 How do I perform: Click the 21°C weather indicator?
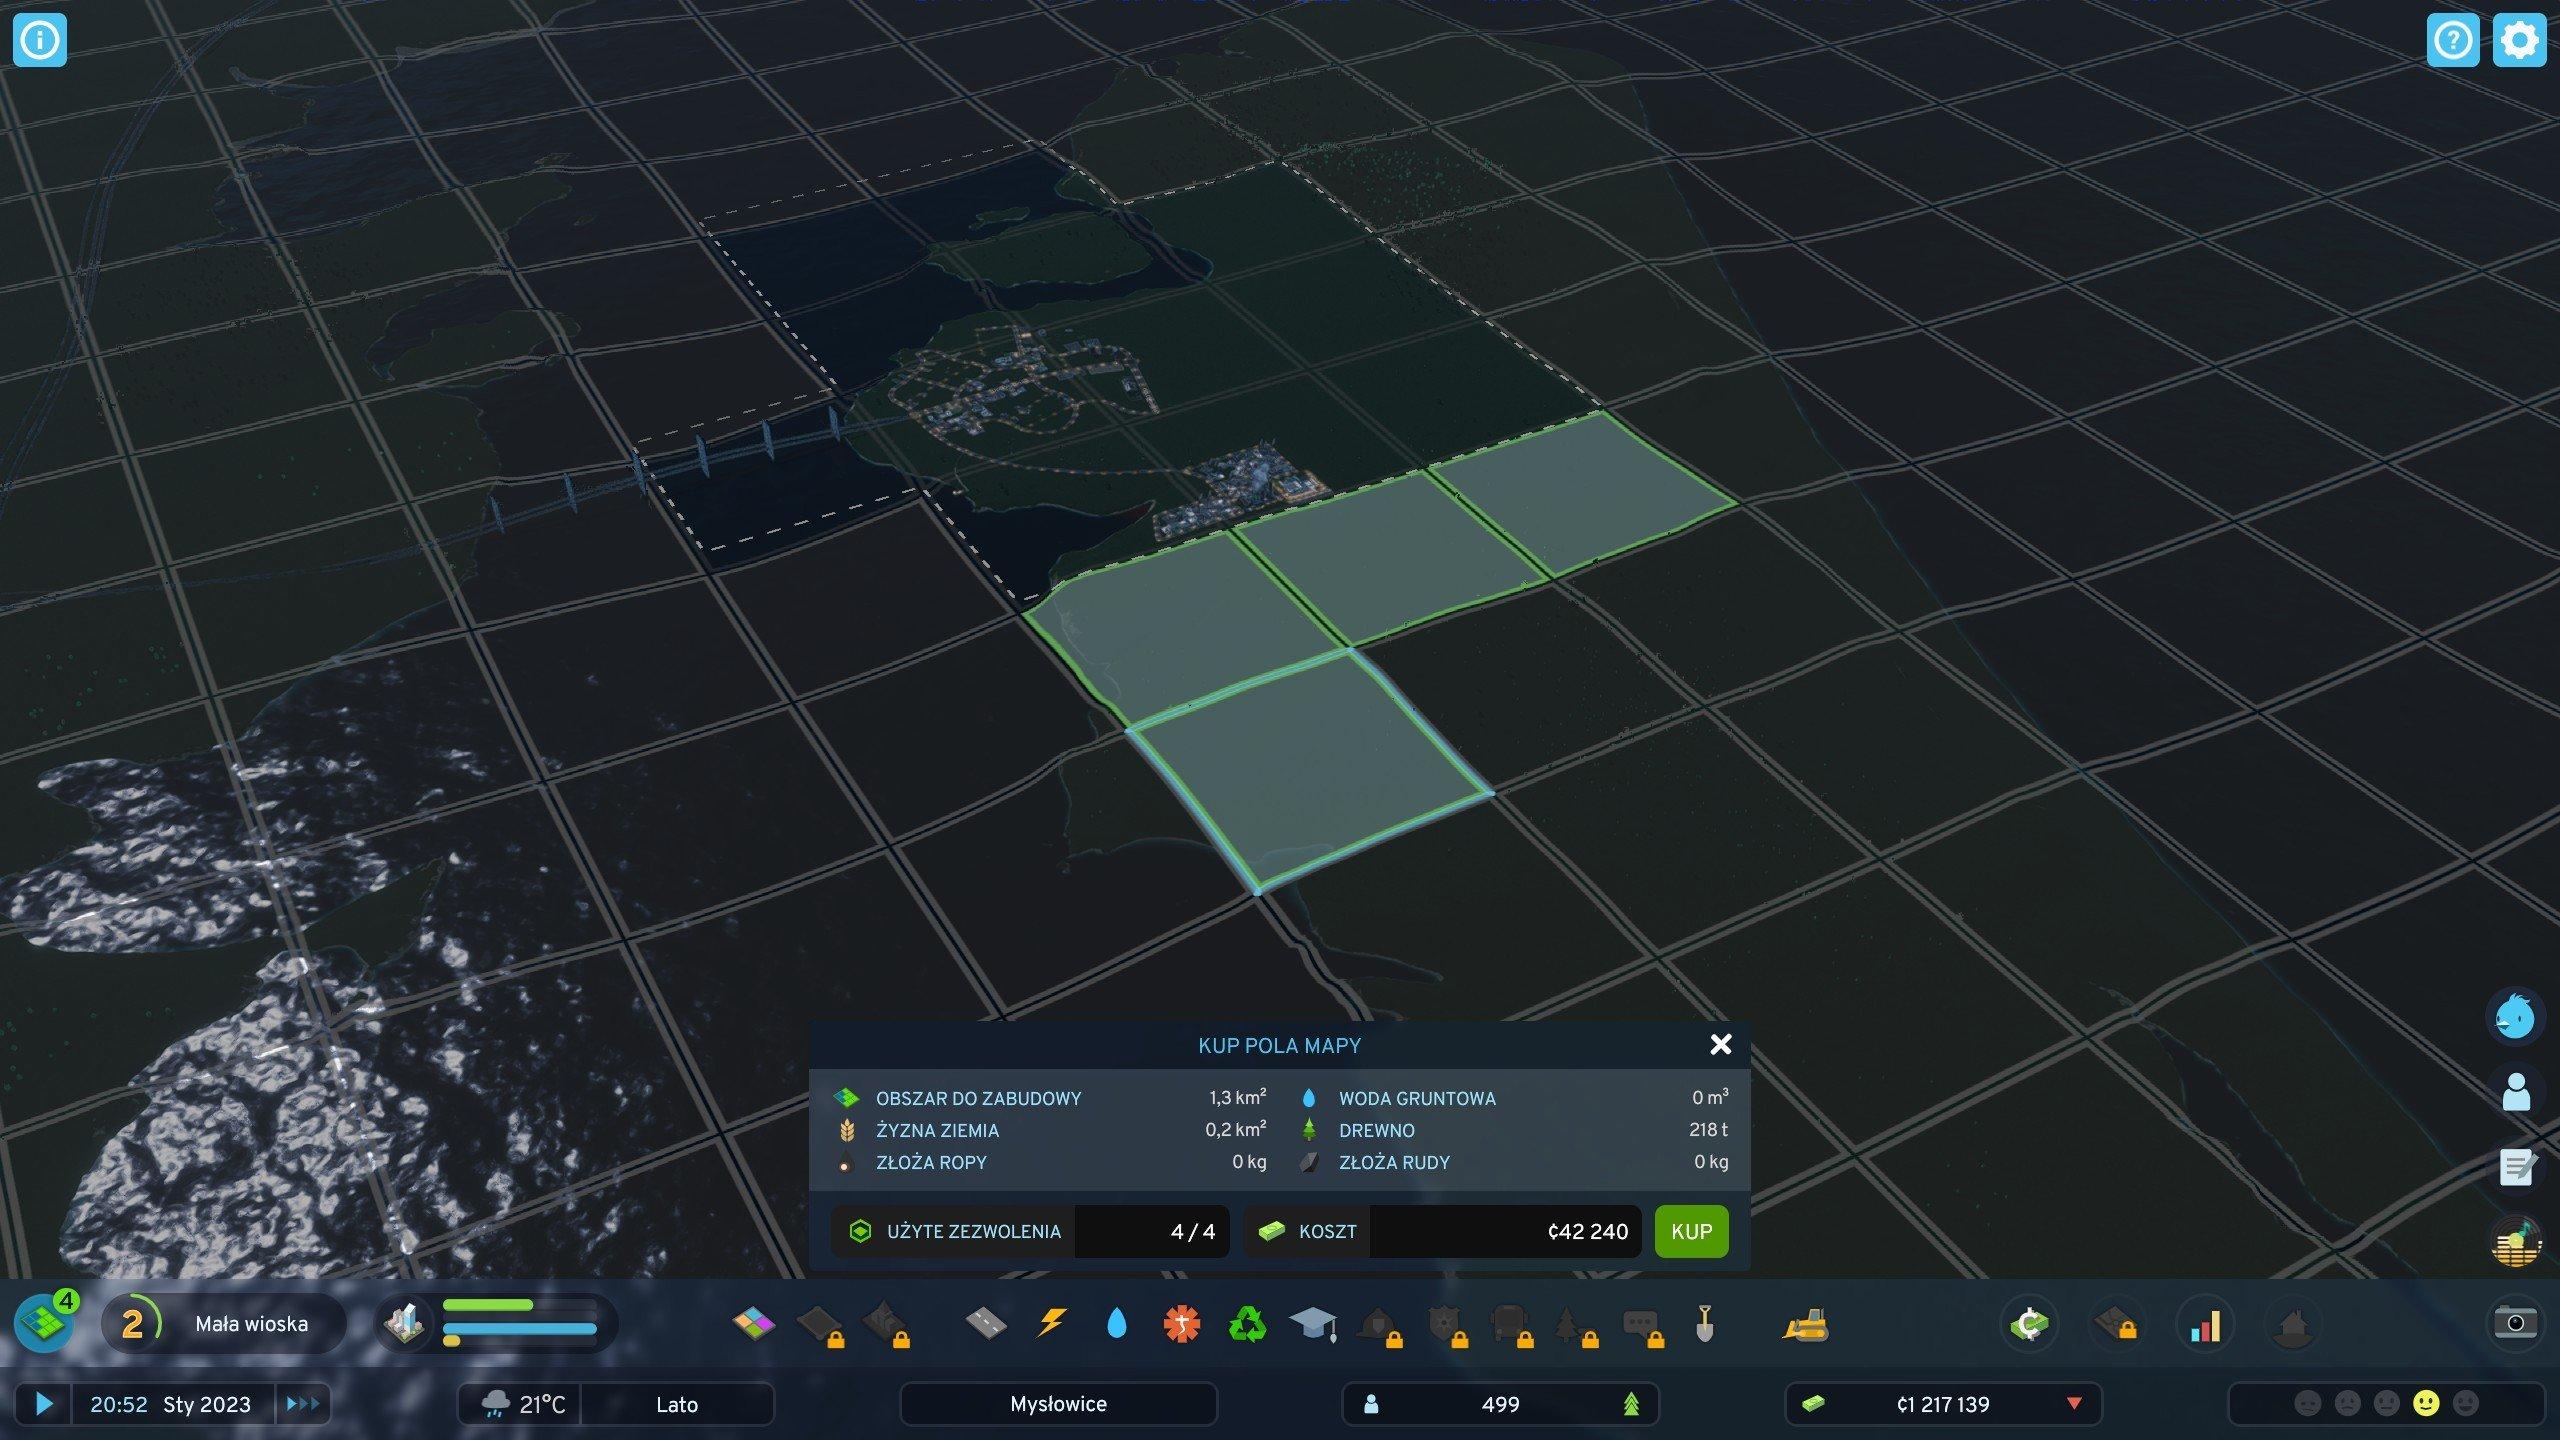point(519,1404)
